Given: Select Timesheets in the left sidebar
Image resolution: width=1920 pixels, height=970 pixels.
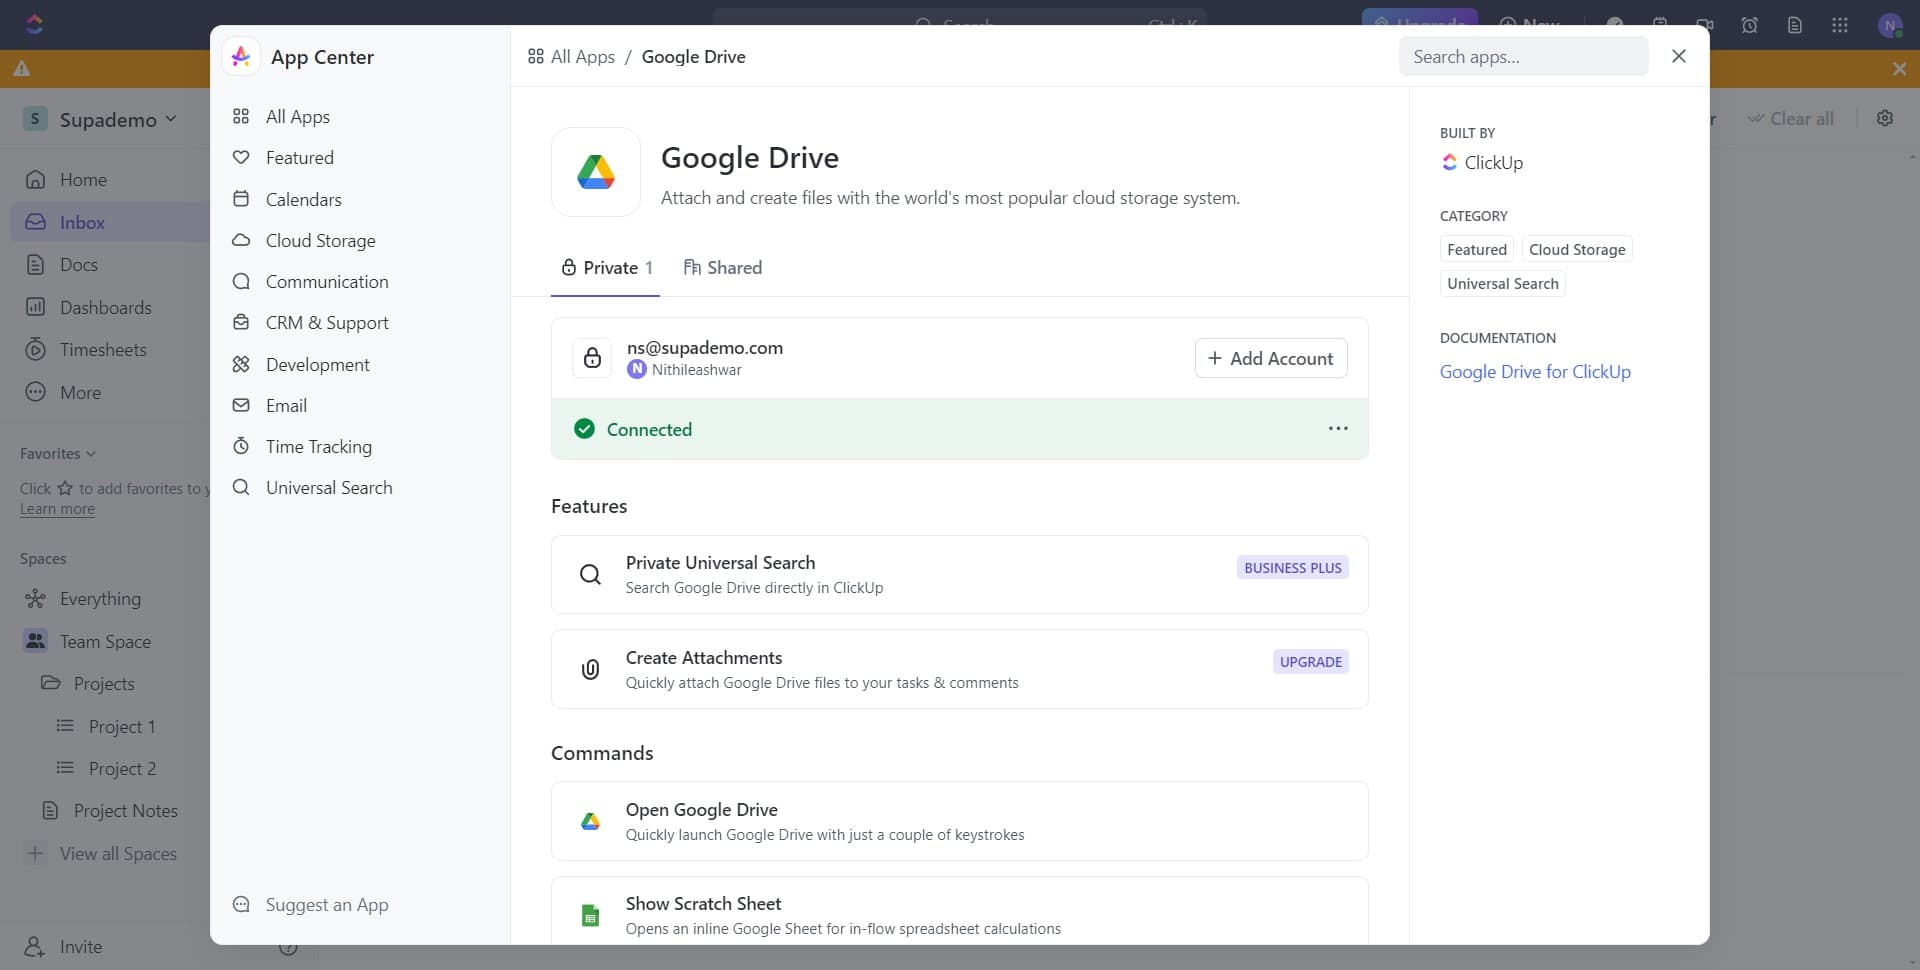Looking at the screenshot, I should (103, 349).
